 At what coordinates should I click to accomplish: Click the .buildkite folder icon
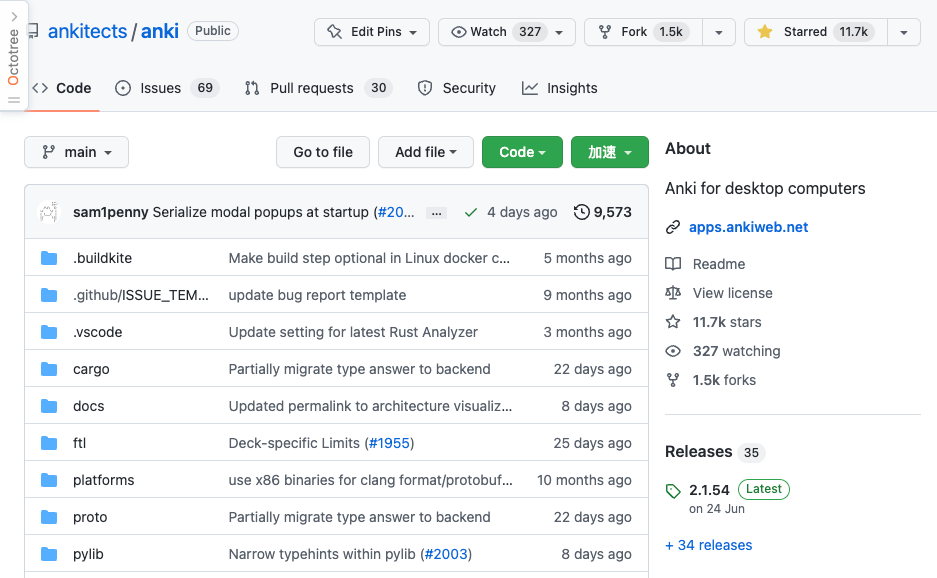click(x=49, y=258)
